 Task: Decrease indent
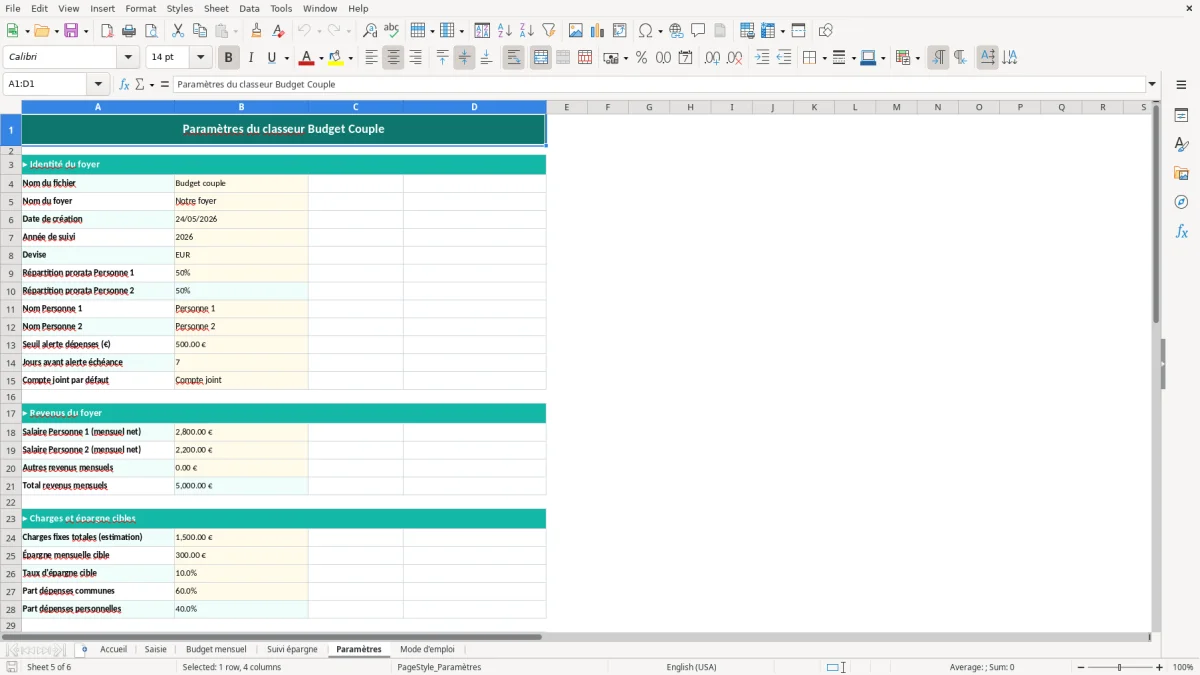[784, 58]
